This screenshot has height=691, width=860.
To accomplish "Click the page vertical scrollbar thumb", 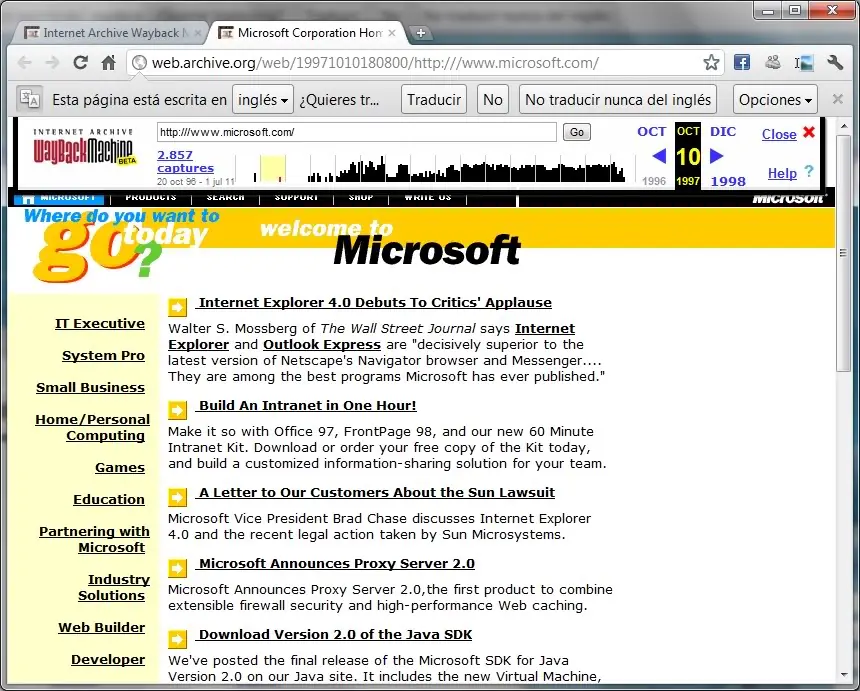I will click(844, 252).
